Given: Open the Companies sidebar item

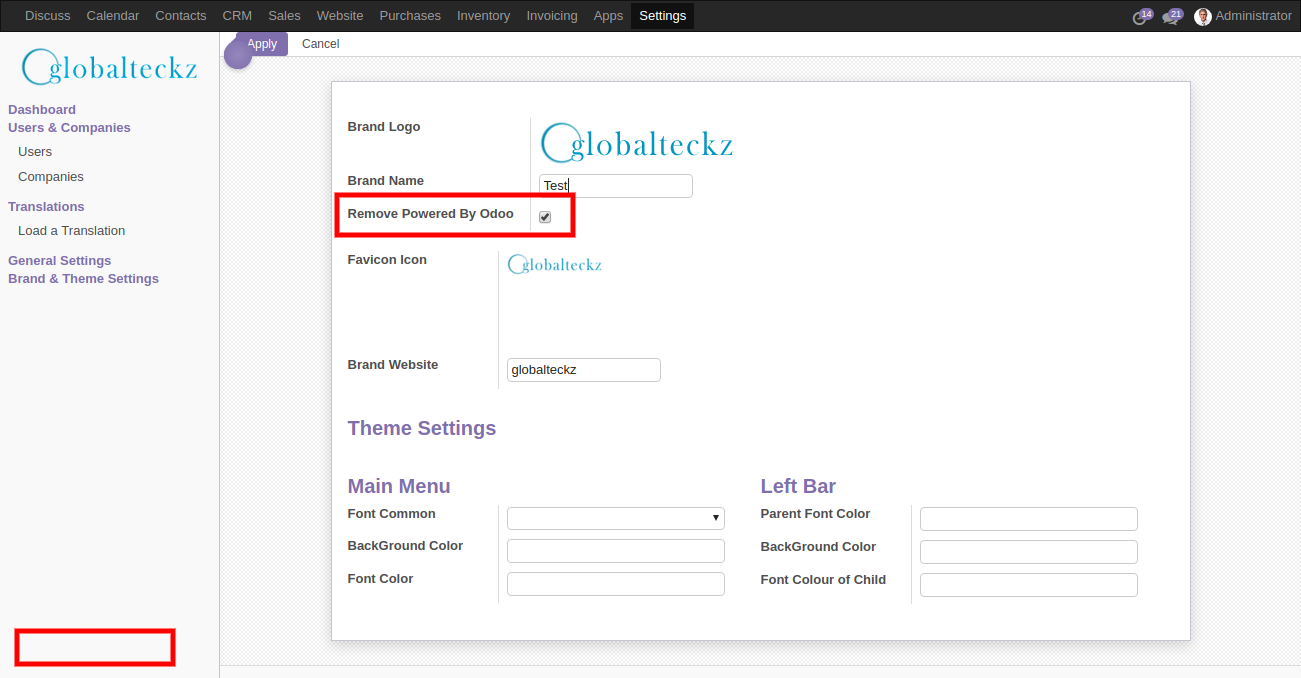Looking at the screenshot, I should pos(51,177).
